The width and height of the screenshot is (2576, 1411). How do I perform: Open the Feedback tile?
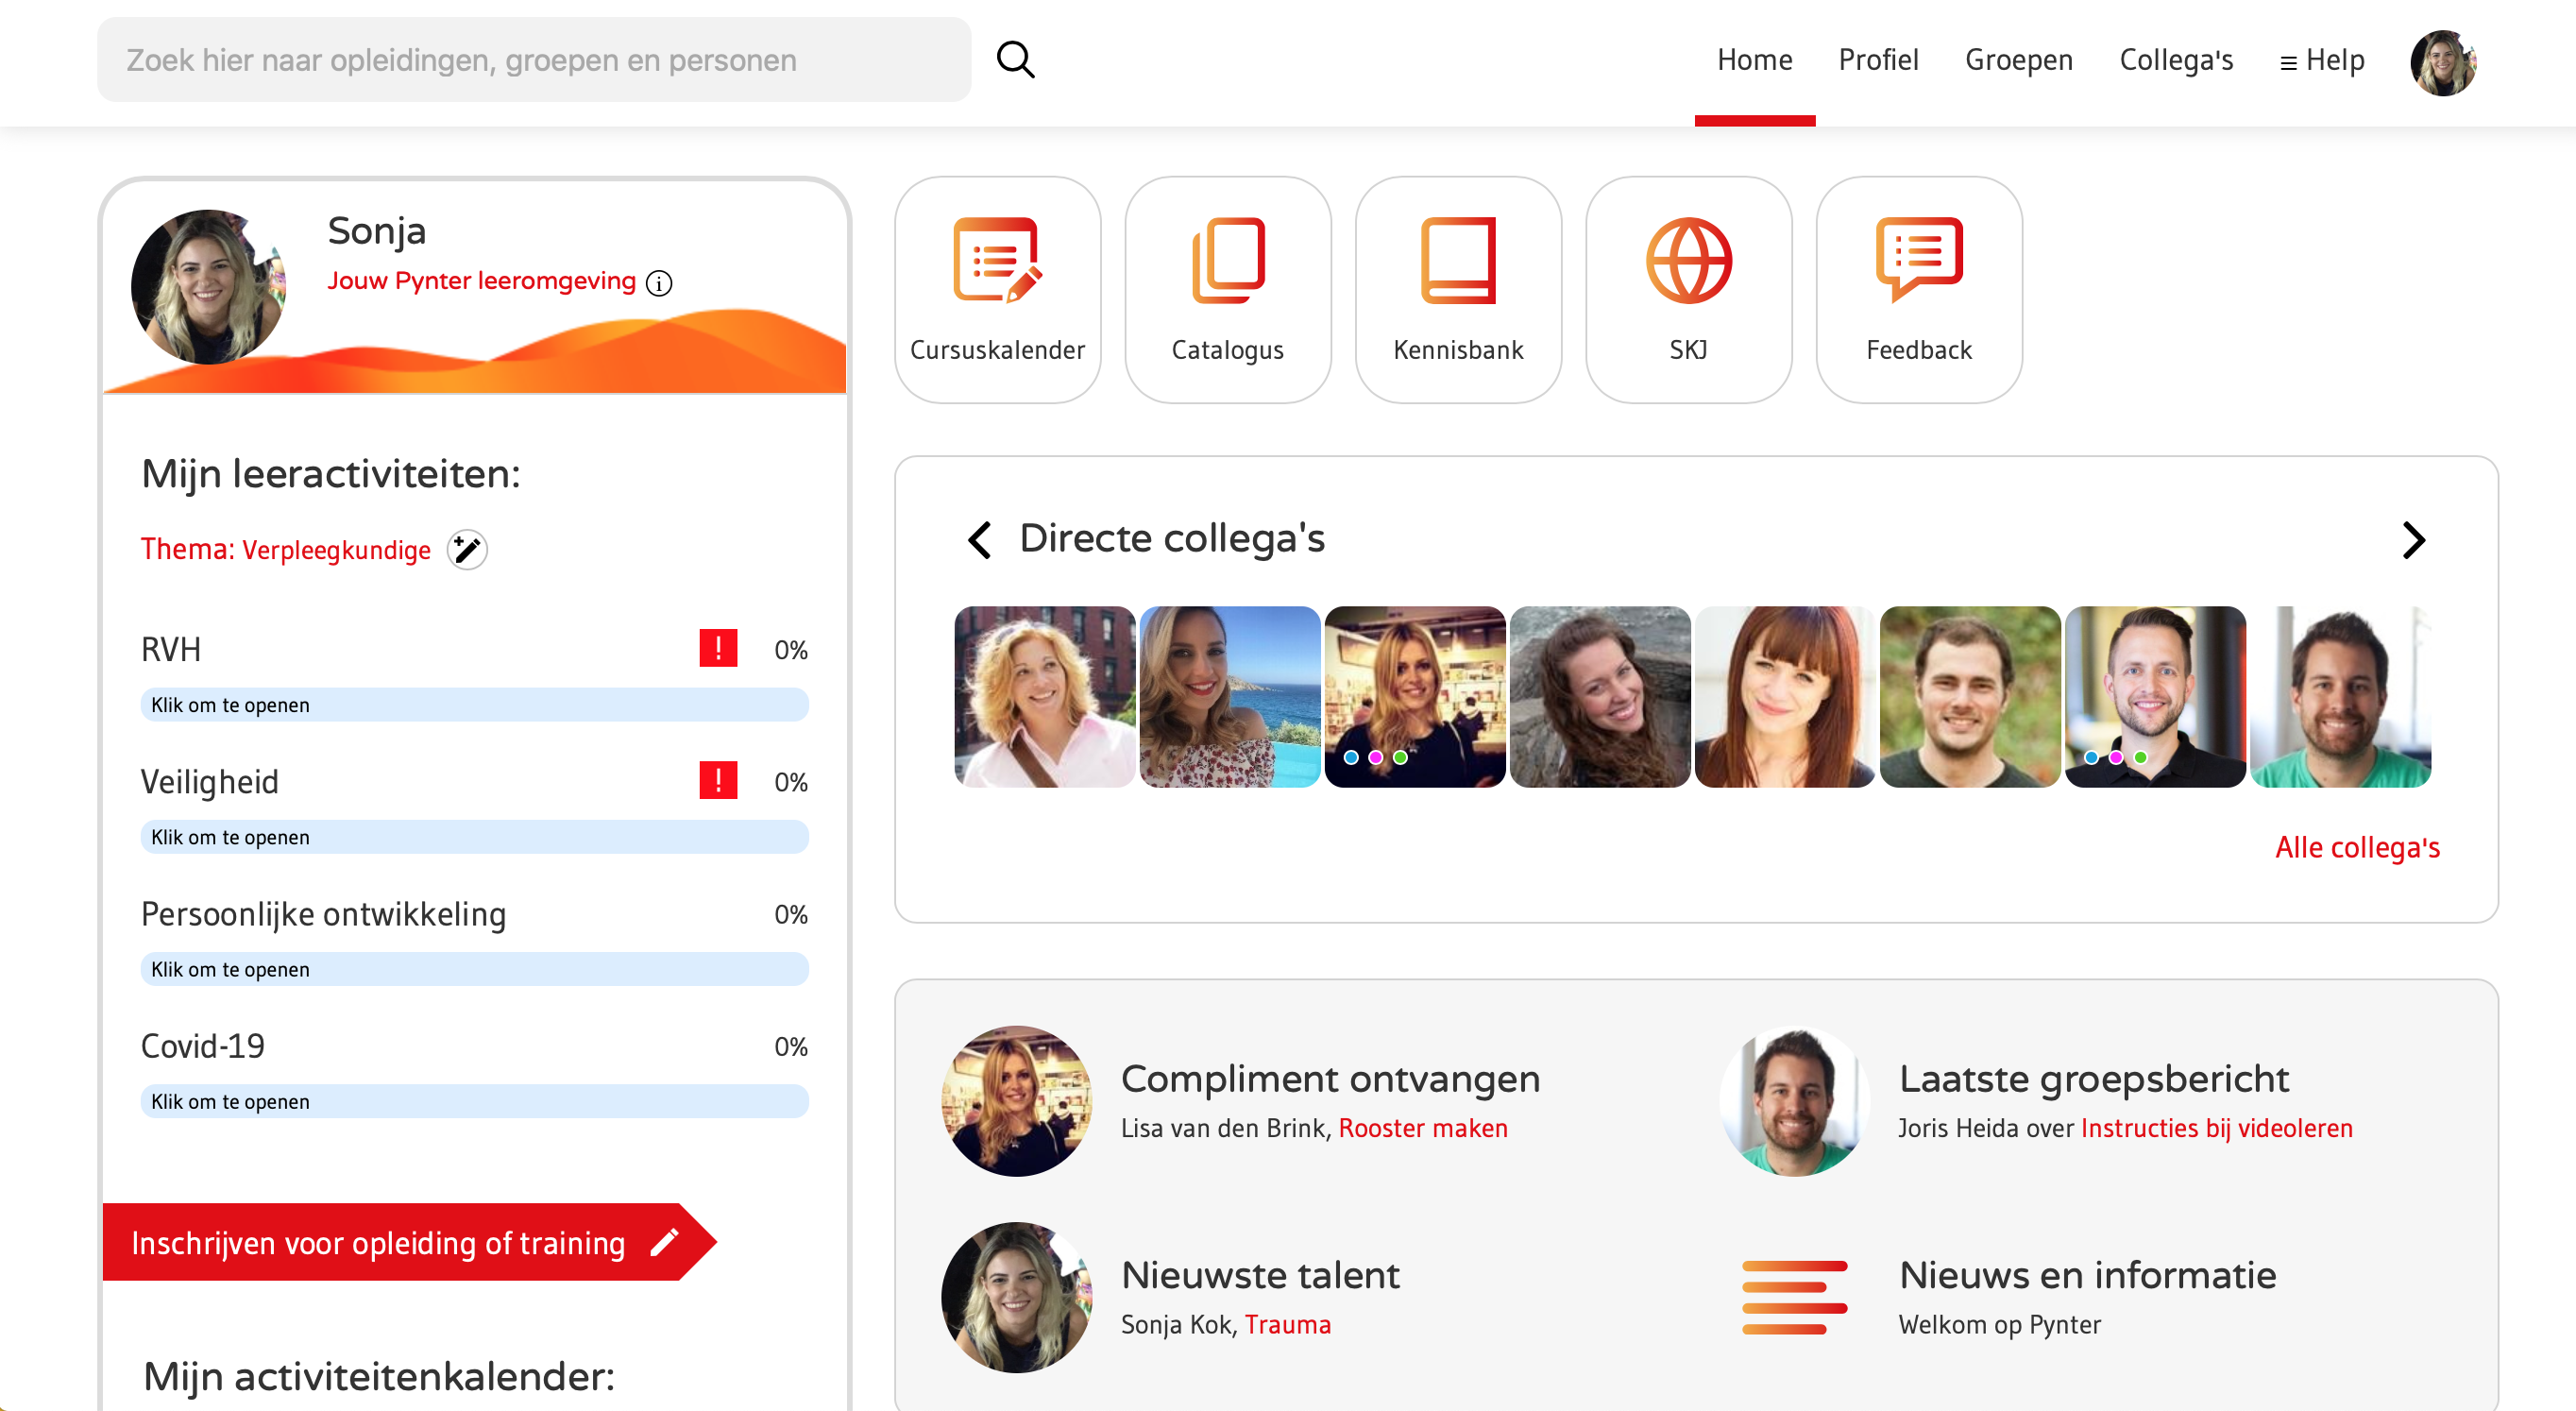coord(1919,290)
